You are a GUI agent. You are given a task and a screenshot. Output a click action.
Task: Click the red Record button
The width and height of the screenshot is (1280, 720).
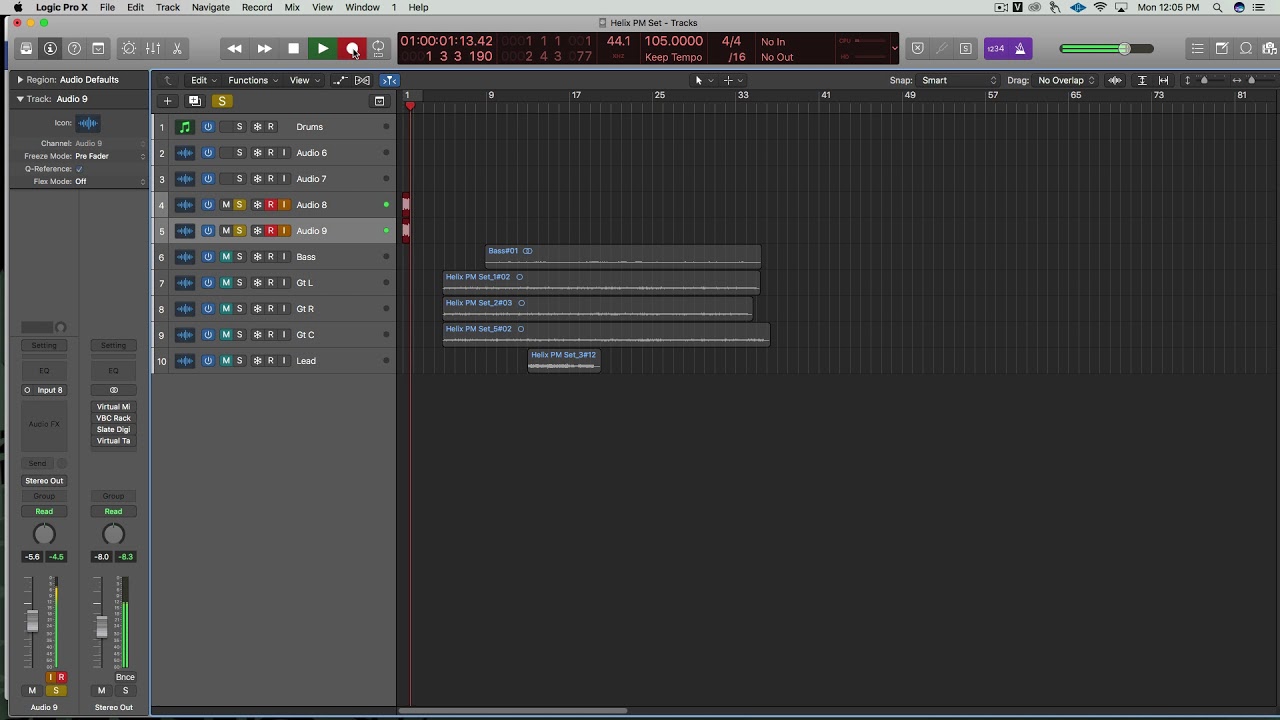[x=352, y=48]
